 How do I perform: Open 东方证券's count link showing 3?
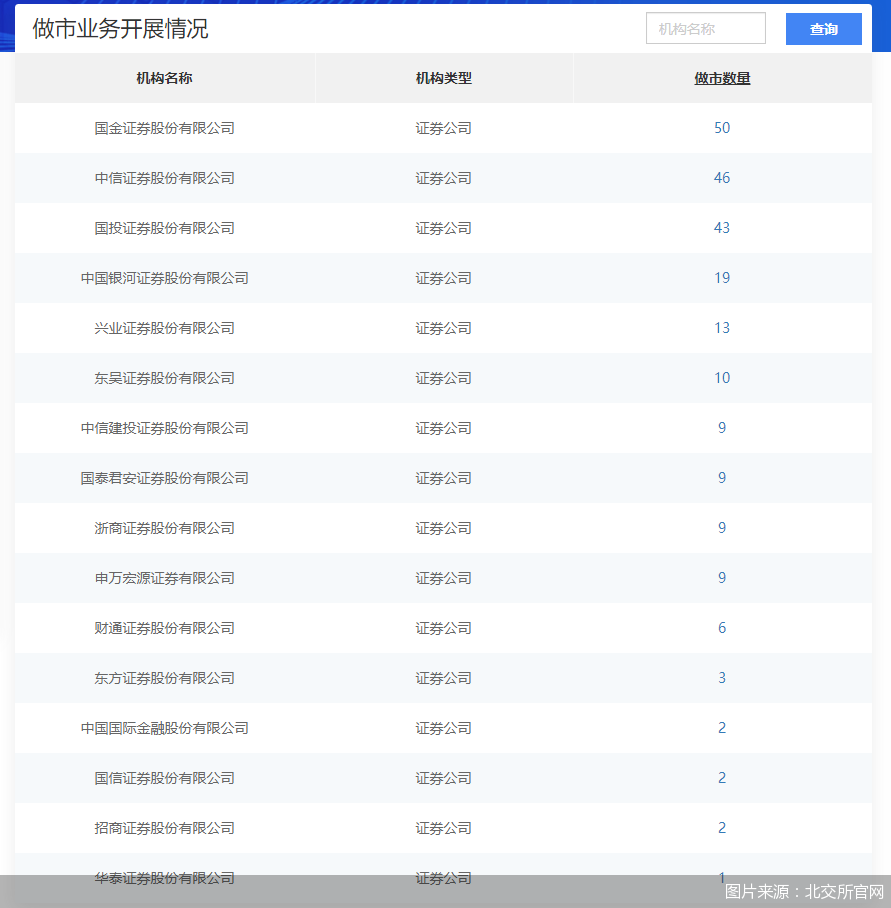(x=722, y=678)
